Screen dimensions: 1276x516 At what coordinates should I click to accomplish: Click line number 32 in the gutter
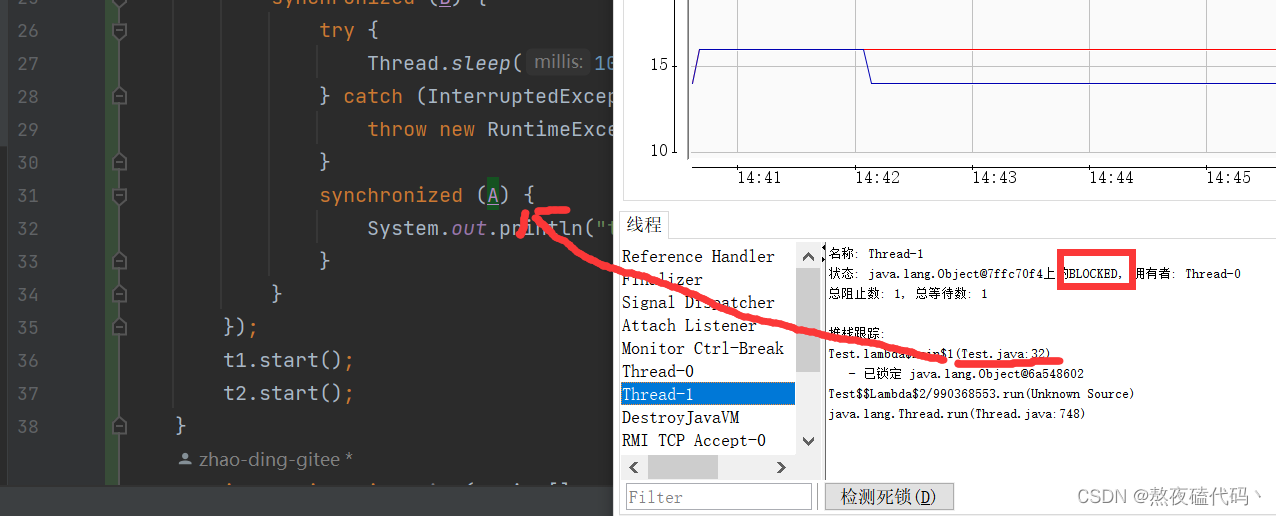[28, 228]
